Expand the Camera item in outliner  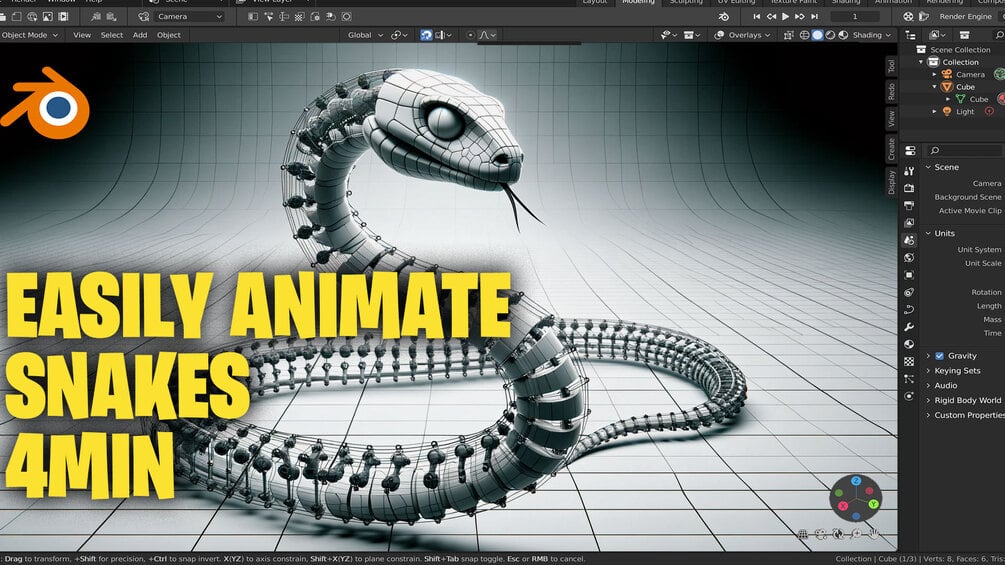(x=934, y=74)
